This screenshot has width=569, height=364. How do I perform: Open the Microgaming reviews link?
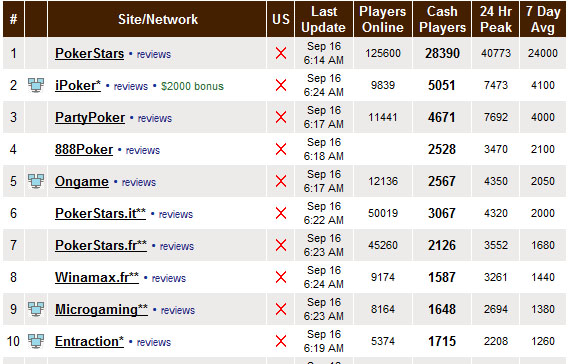point(178,310)
